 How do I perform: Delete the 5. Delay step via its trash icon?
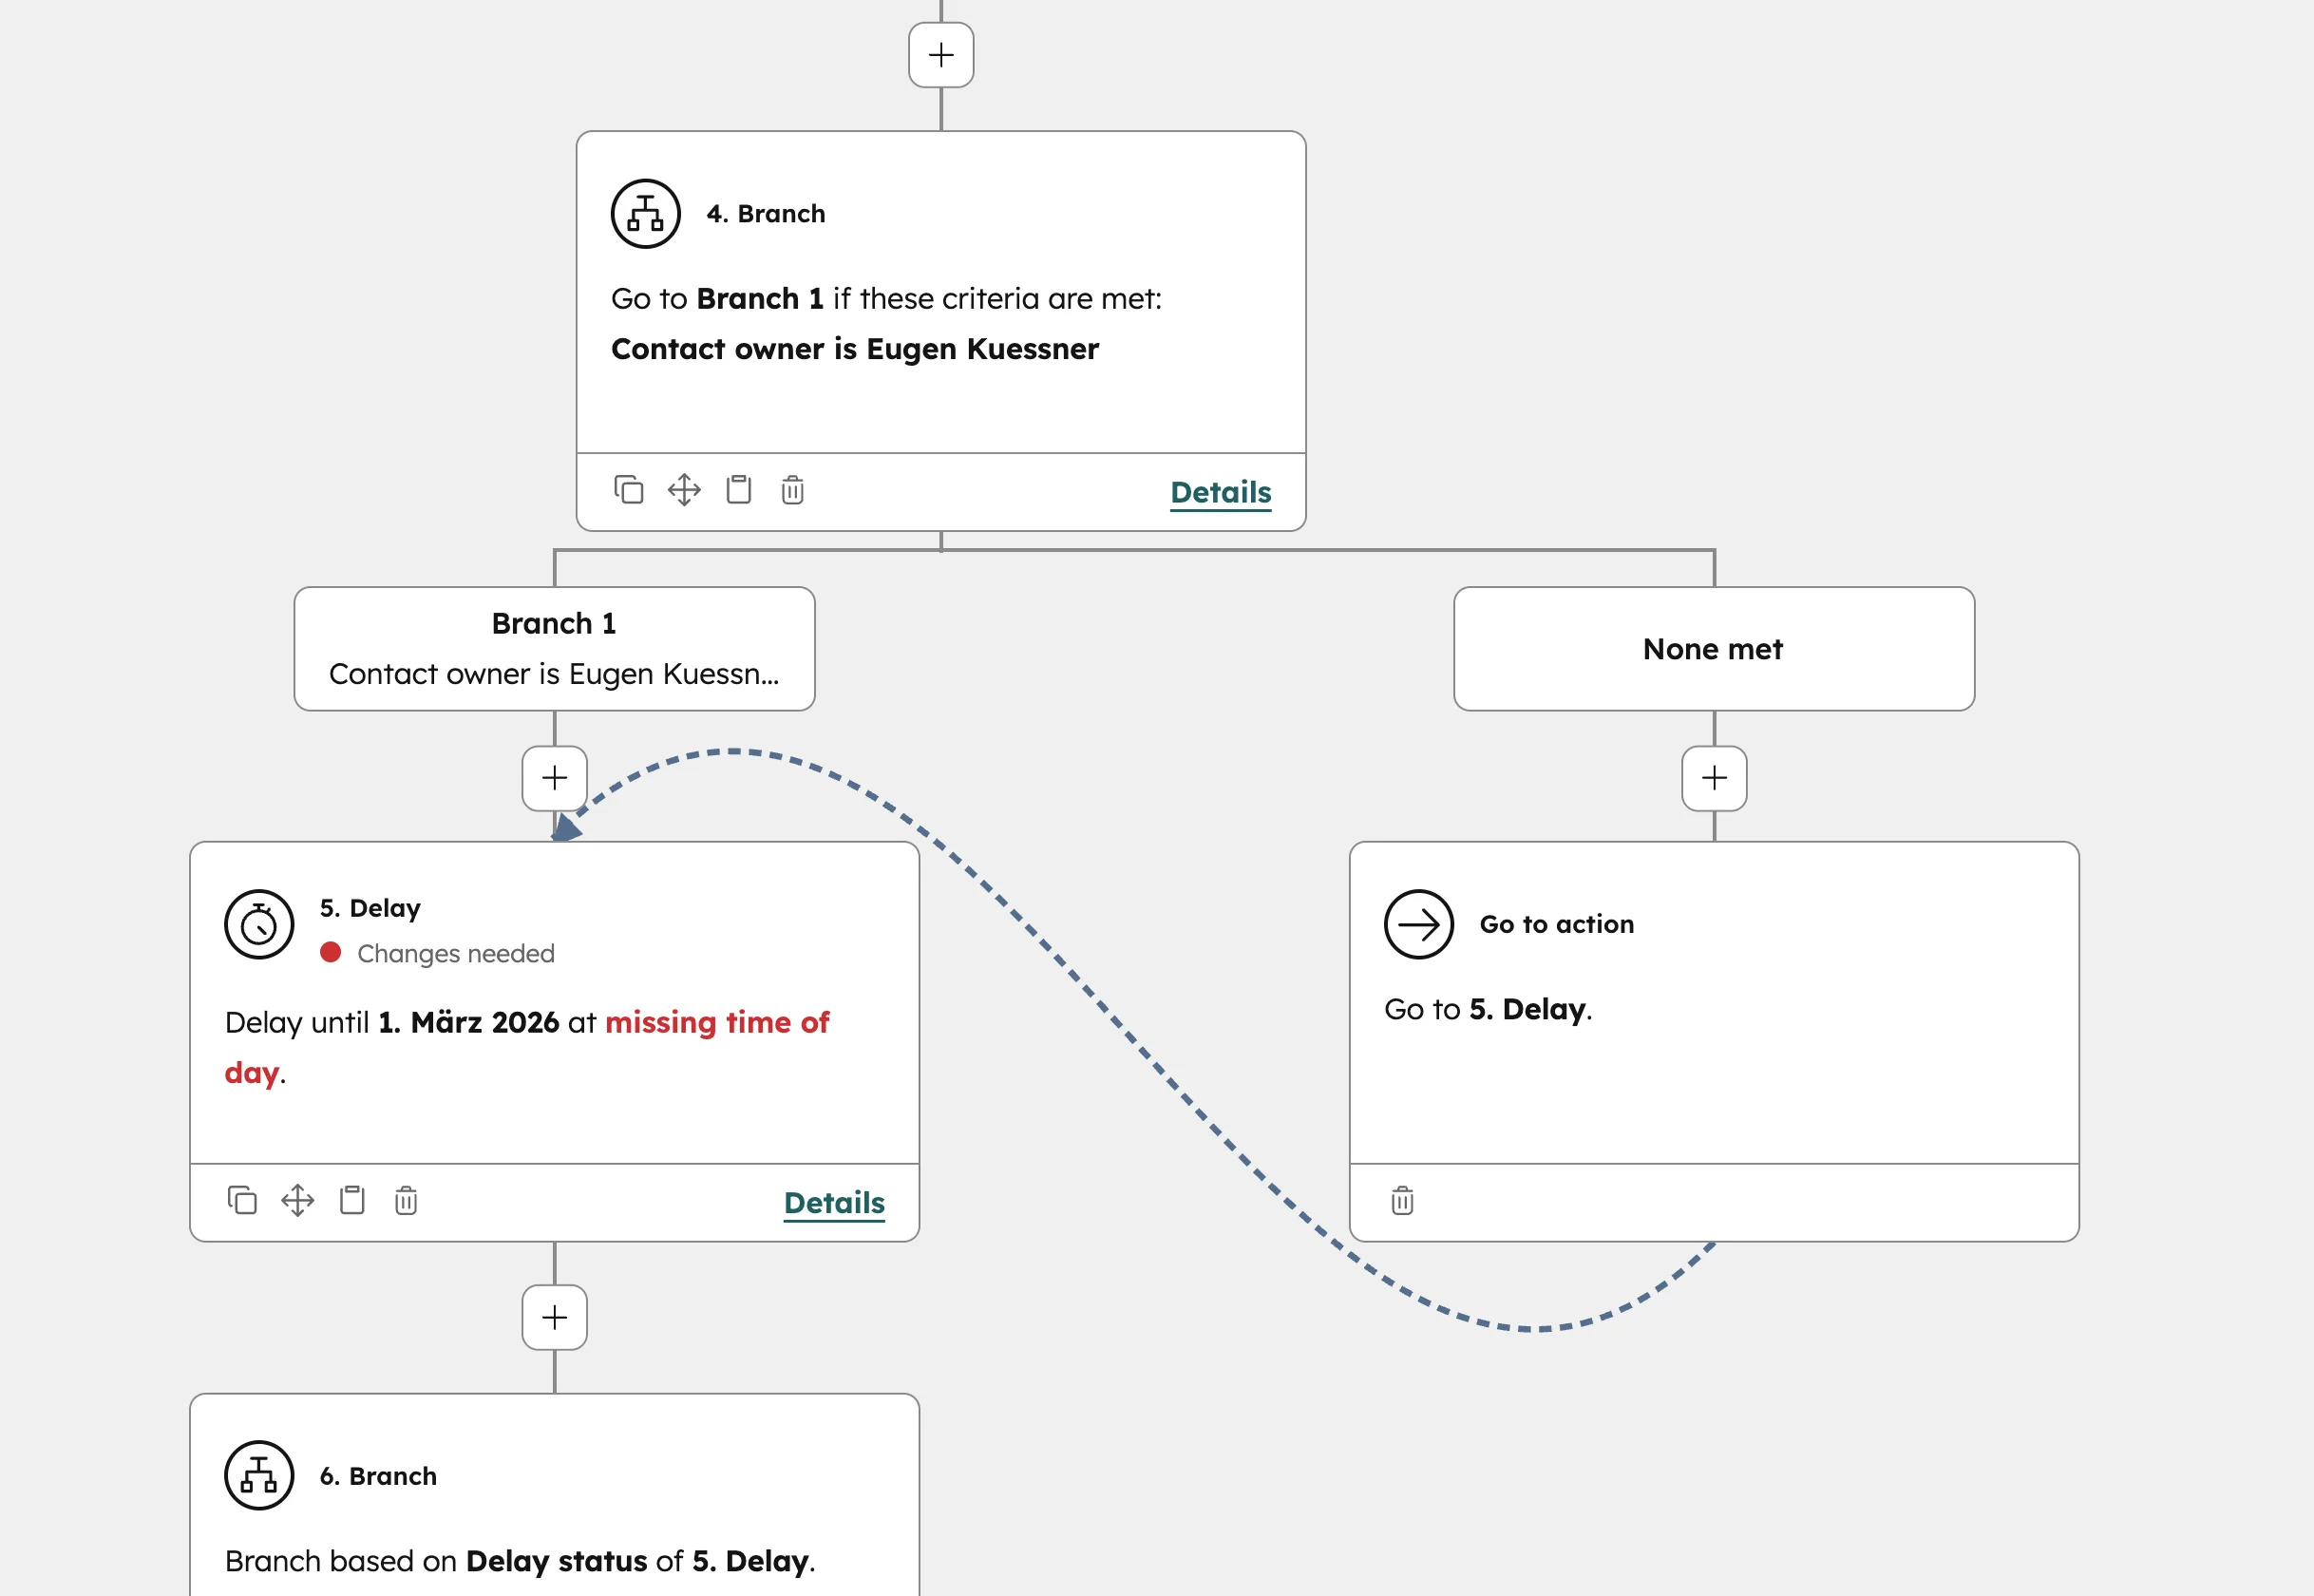[405, 1200]
